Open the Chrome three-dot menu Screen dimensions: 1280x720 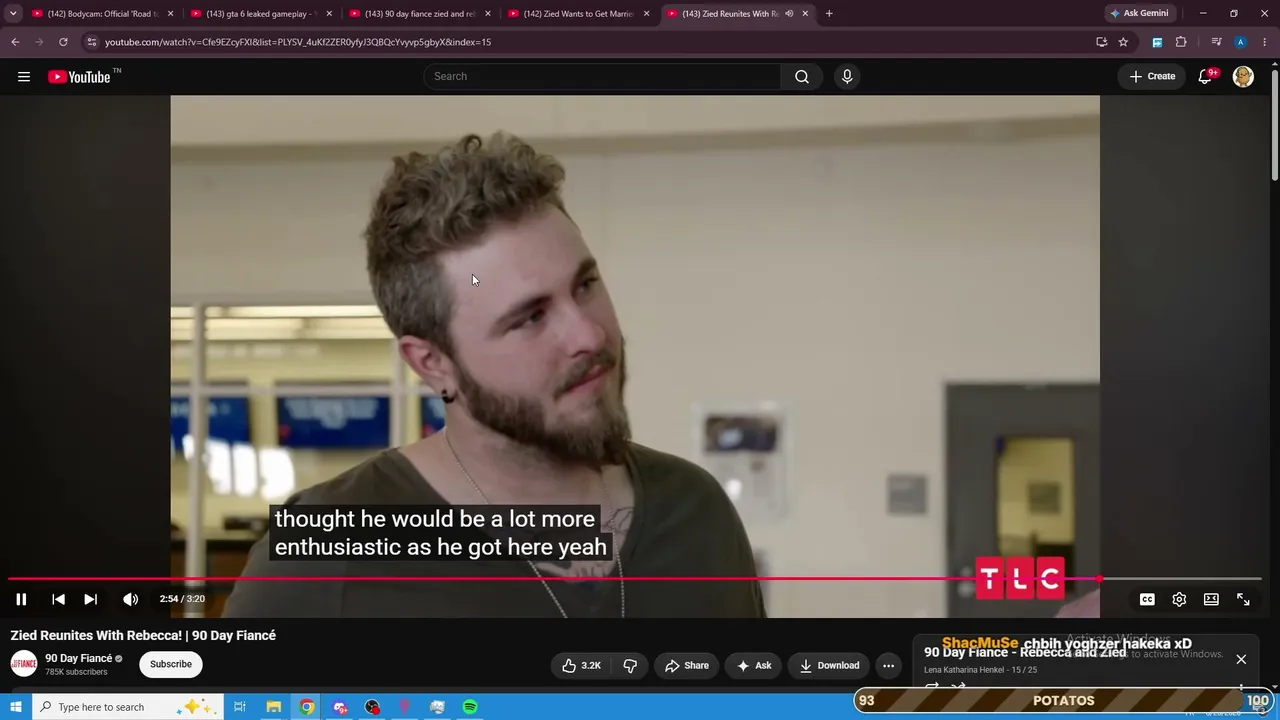(1265, 42)
